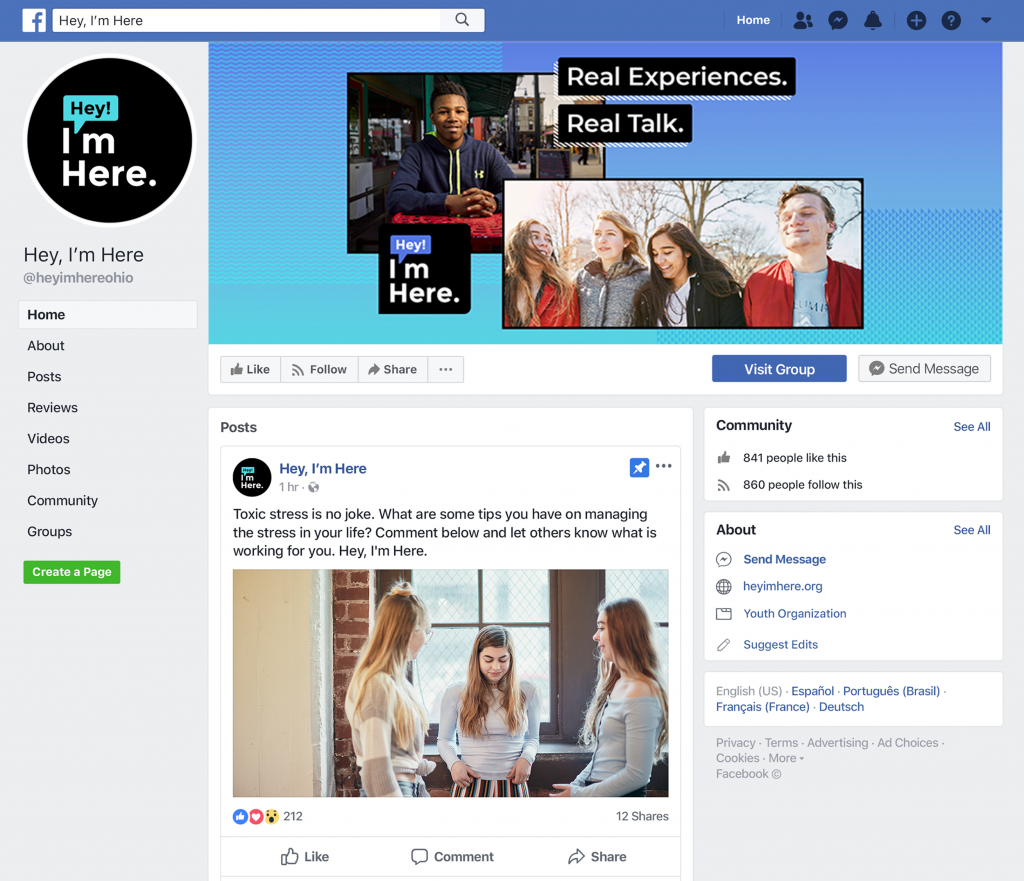Open the Hey, I'm Here post author link
This screenshot has width=1024, height=881.
(x=323, y=469)
